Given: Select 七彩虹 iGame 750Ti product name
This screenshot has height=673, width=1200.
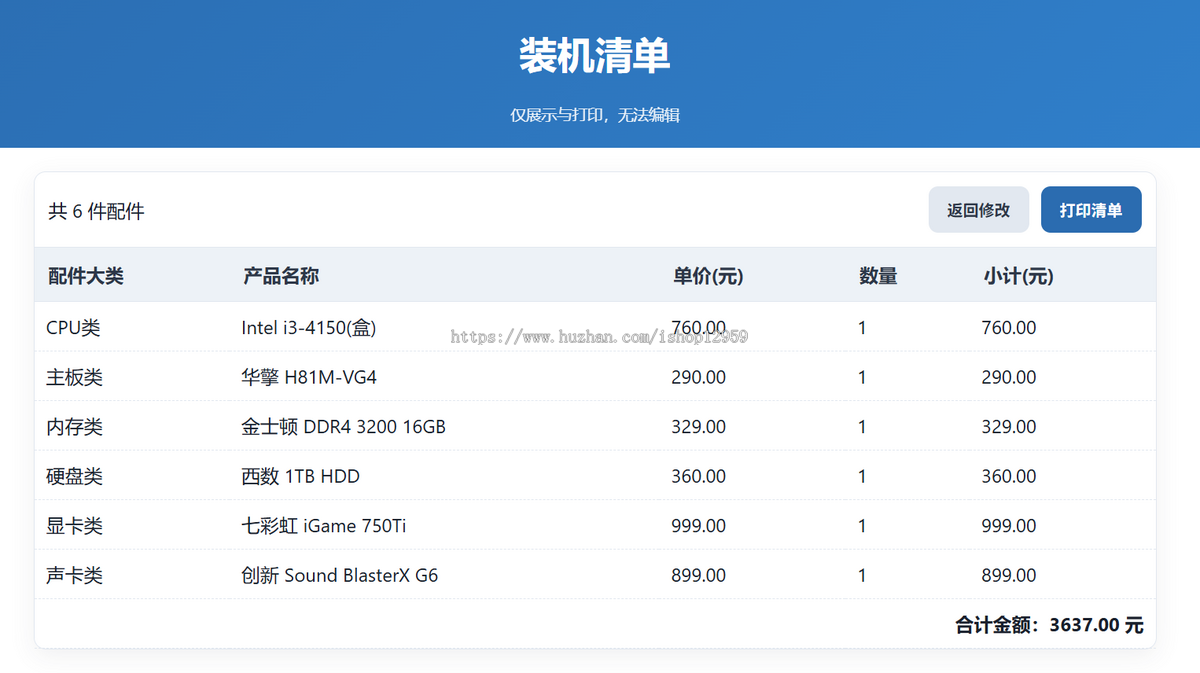Looking at the screenshot, I should pyautogui.click(x=324, y=526).
